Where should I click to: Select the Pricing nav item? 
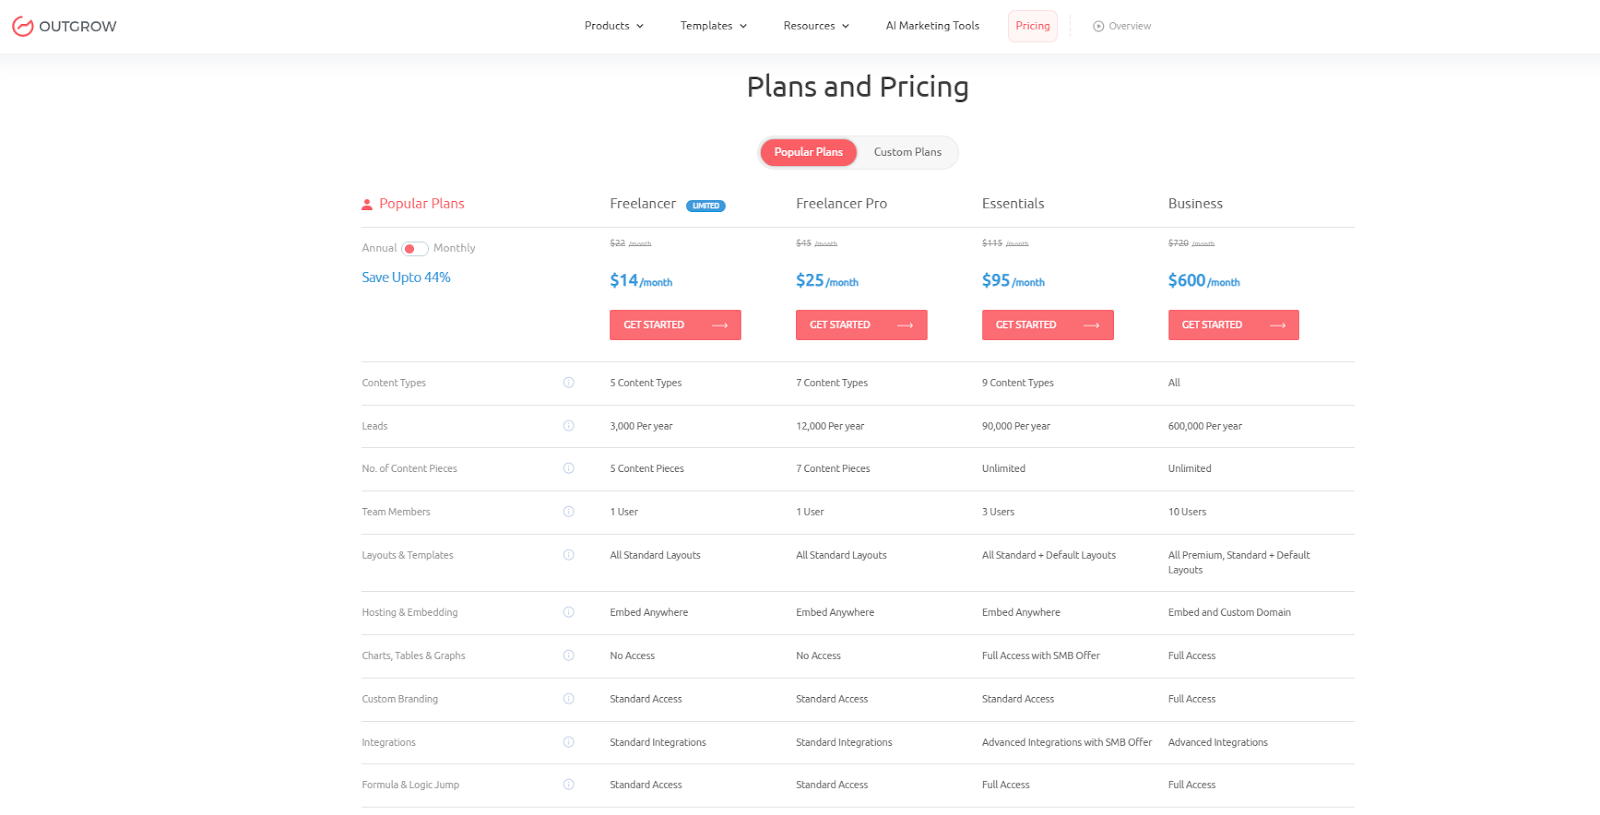(x=1032, y=26)
